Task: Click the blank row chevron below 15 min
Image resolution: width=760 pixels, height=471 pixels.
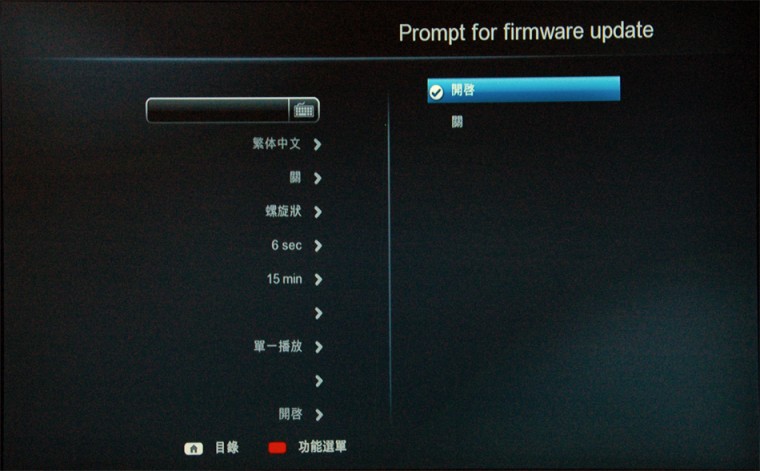Action: click(318, 313)
